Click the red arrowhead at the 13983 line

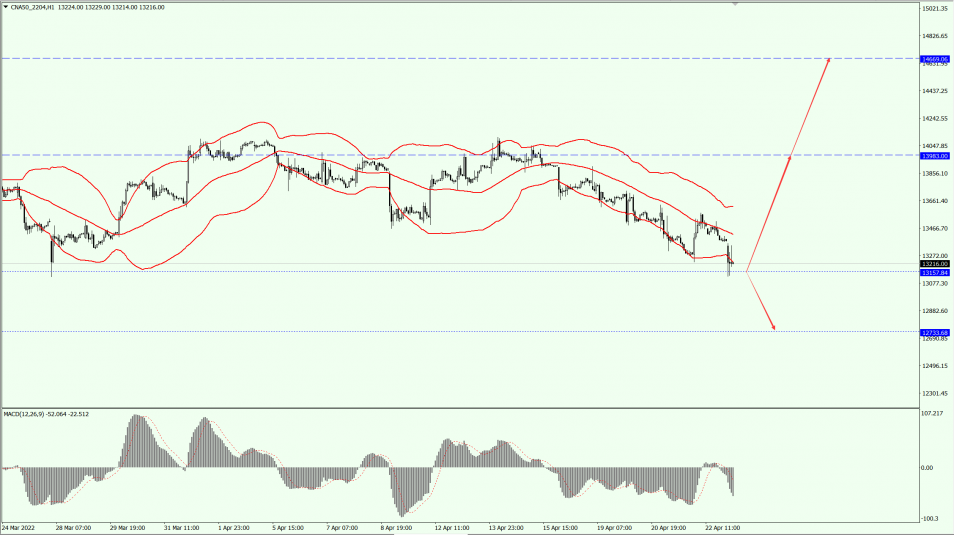click(x=791, y=157)
